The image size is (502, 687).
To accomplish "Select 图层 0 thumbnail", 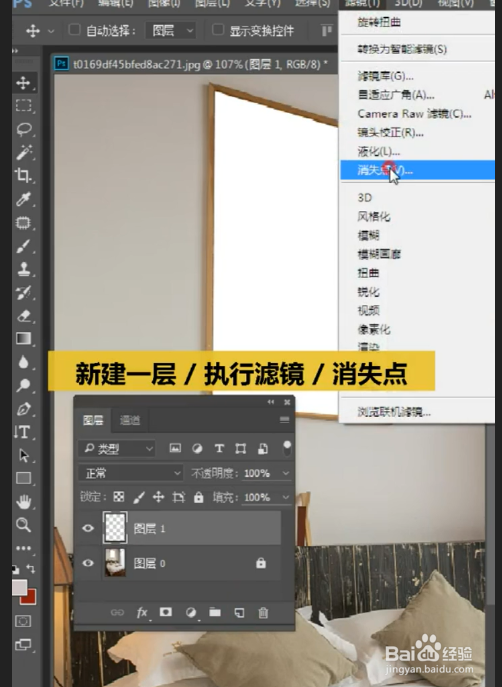I will point(115,563).
